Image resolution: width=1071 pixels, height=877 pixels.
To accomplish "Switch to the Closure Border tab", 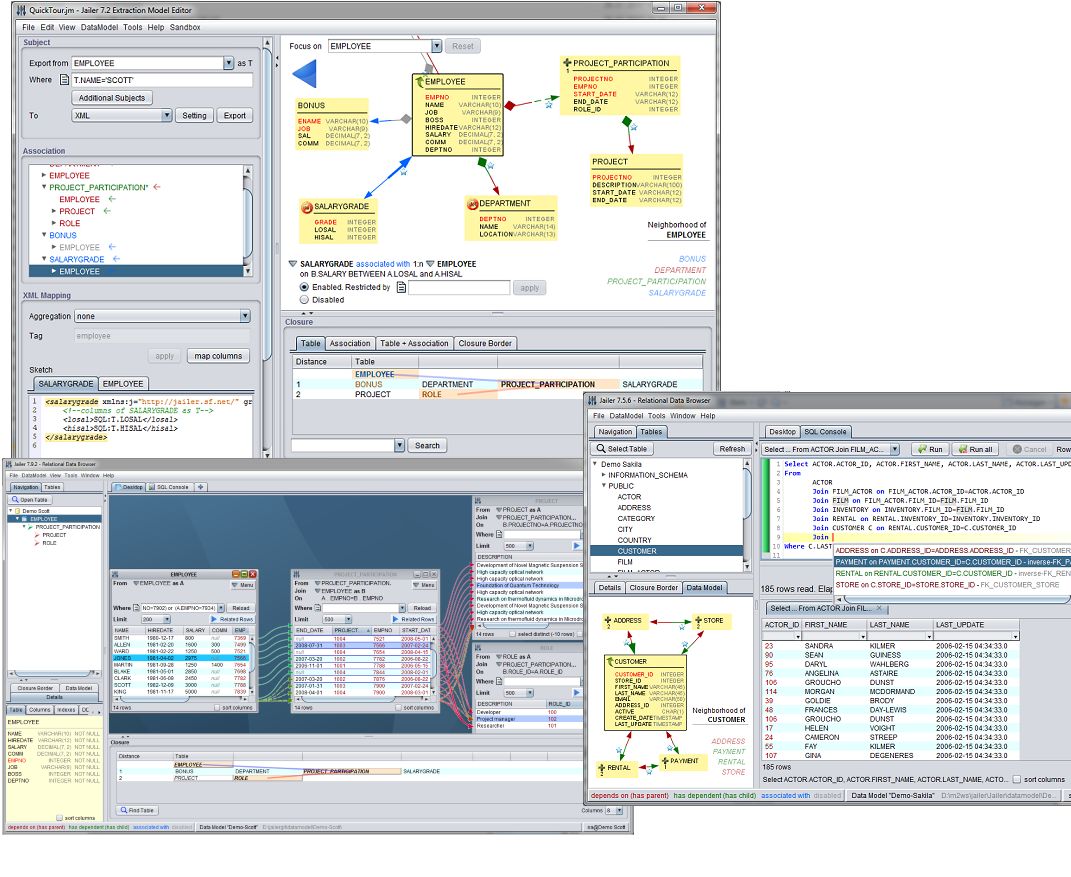I will 485,344.
